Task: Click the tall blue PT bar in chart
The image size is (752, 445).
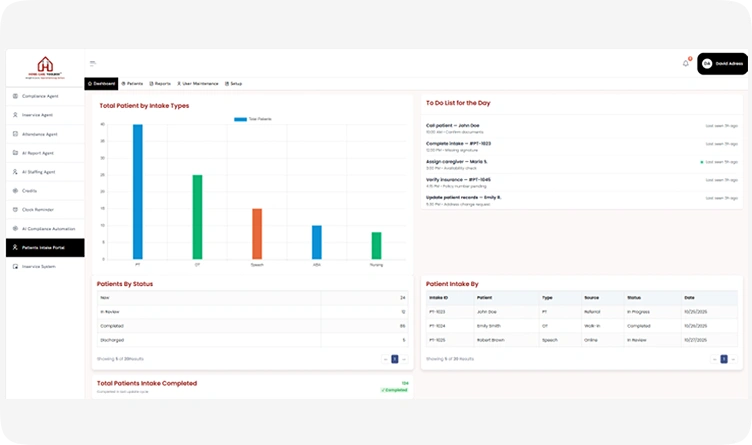Action: [x=138, y=192]
